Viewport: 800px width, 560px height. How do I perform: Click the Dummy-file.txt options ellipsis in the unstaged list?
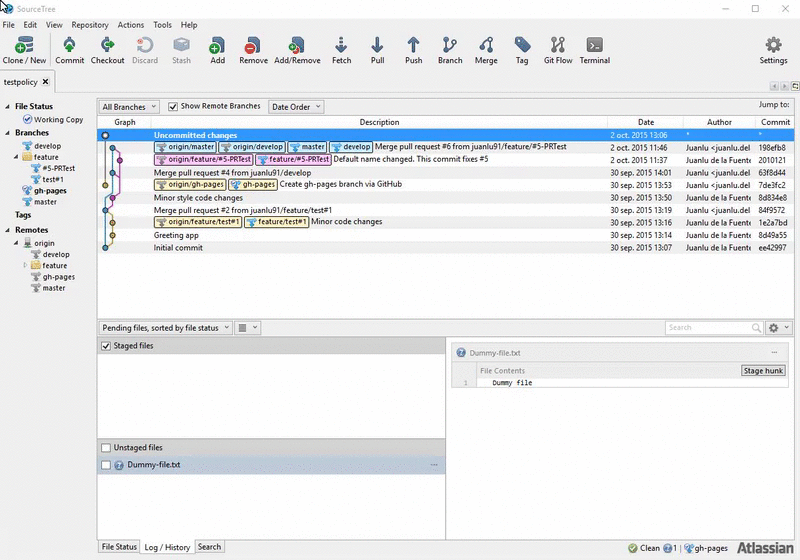pos(434,465)
